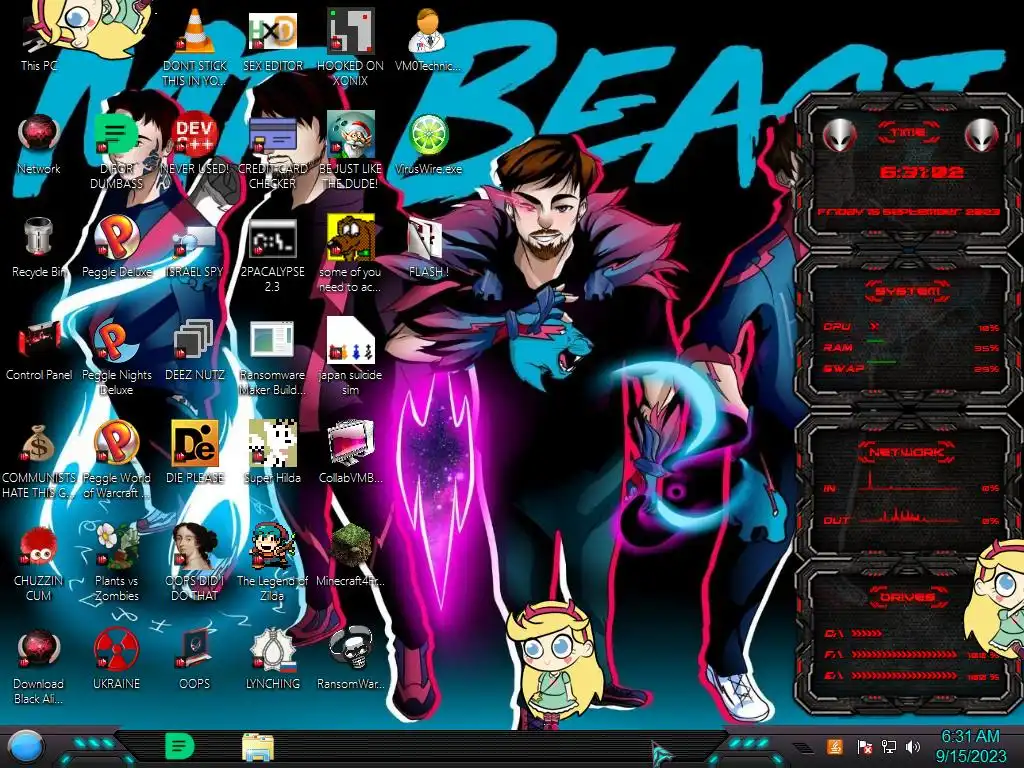Image resolution: width=1024 pixels, height=768 pixels.
Task: Click the taskbar clock showing 6:31 AM
Action: (x=970, y=746)
